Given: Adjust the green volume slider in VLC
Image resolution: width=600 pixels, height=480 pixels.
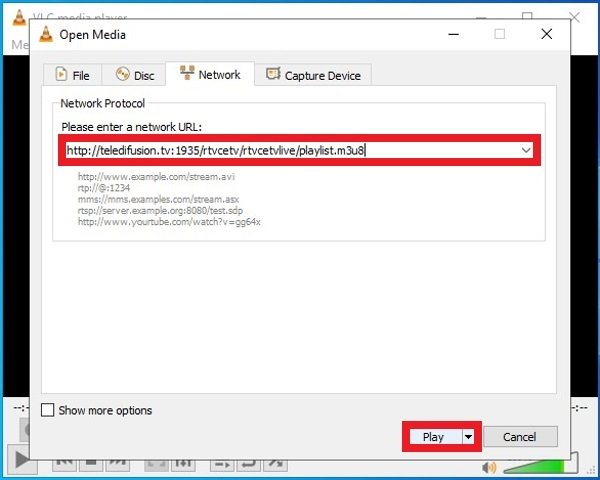Looking at the screenshot, I should [540, 466].
